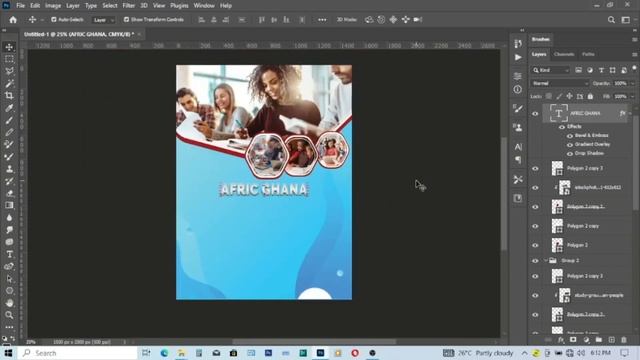Select the Path Selection tool

pos(9,279)
